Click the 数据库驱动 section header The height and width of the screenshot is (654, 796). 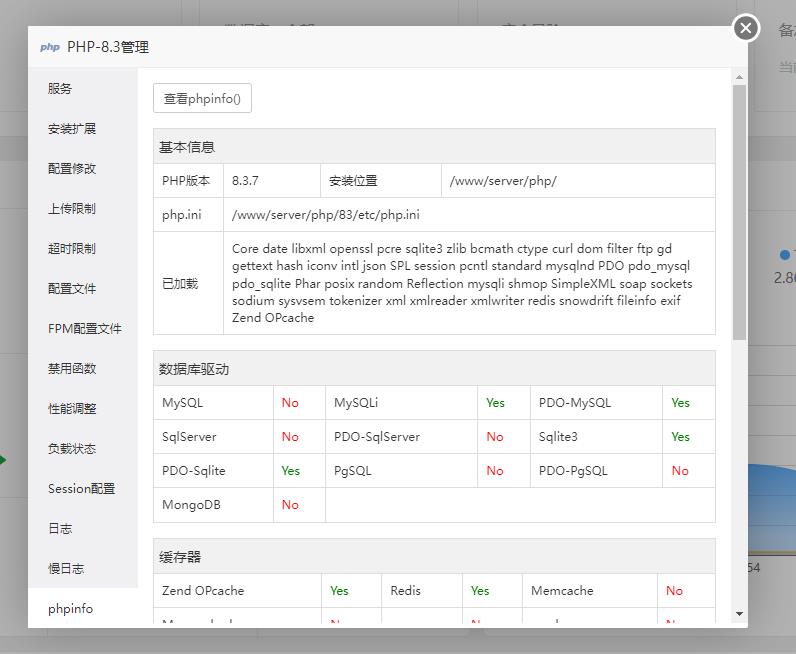point(434,369)
